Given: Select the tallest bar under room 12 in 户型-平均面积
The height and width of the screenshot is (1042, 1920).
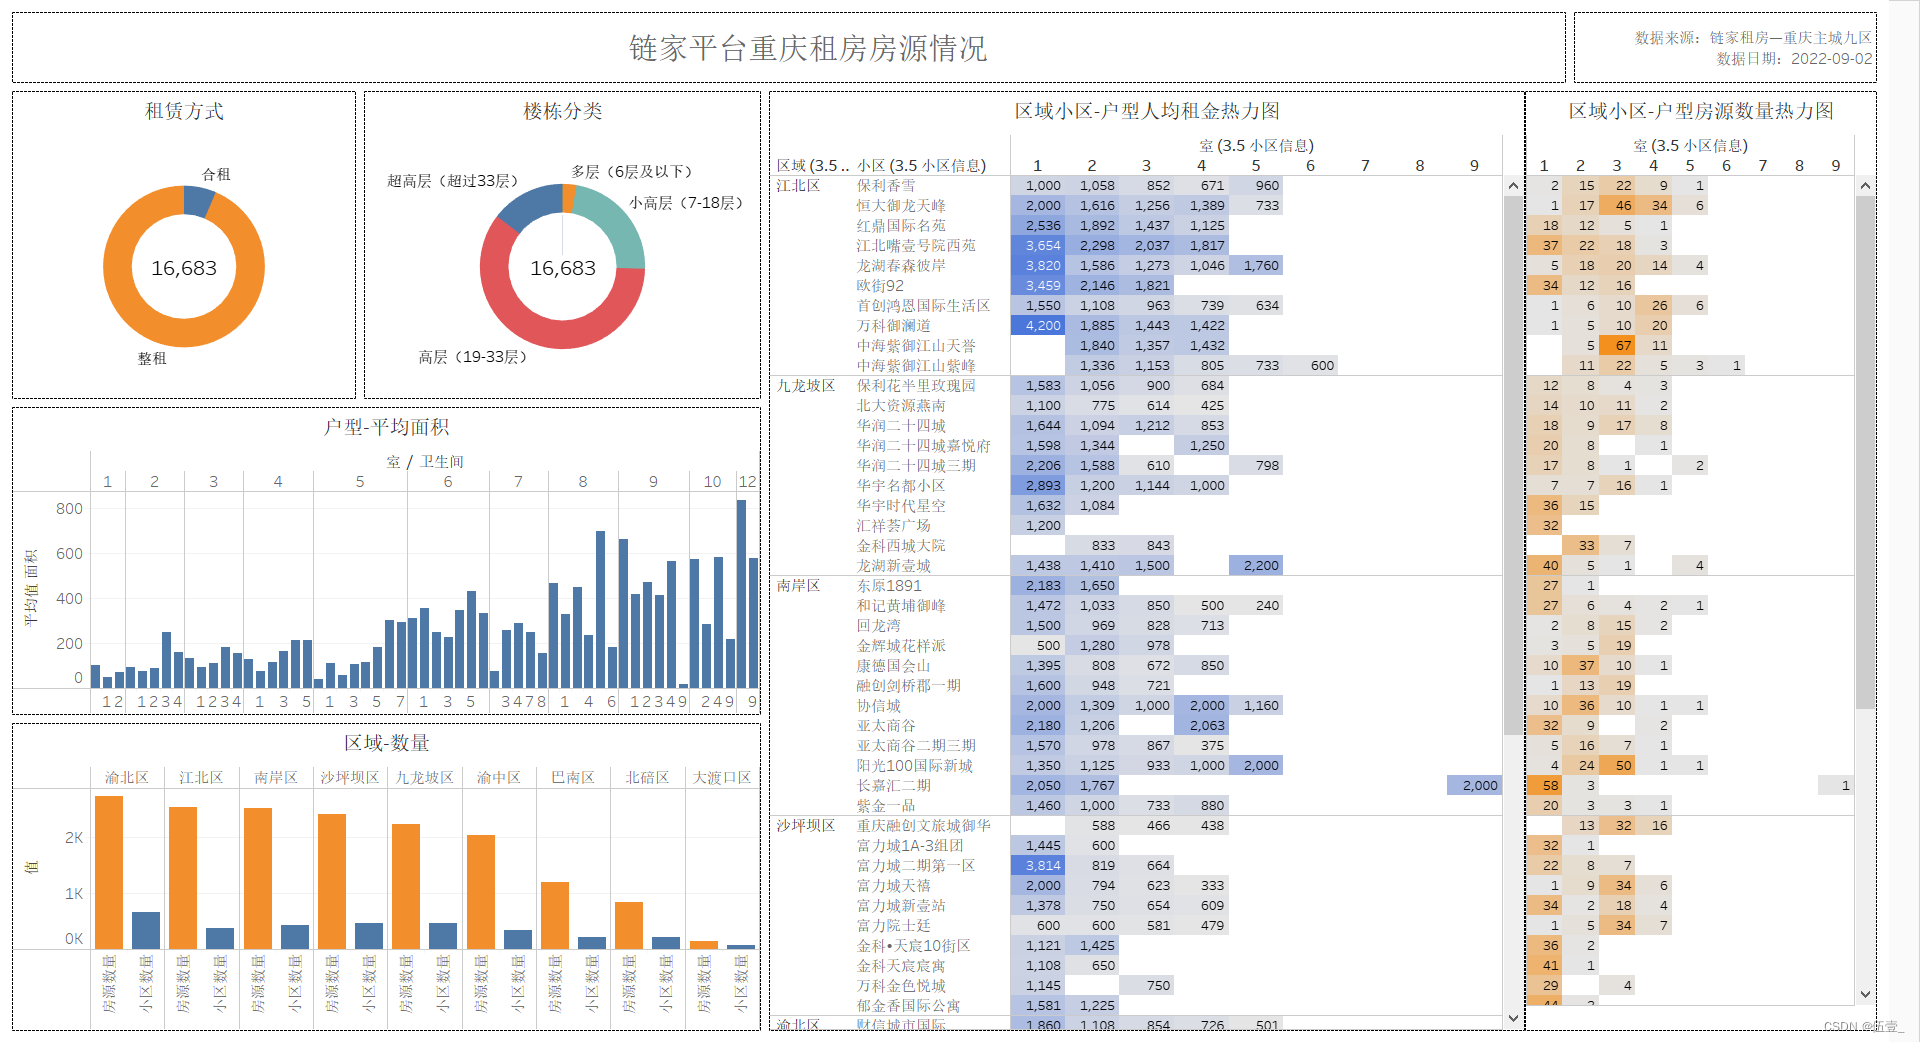Looking at the screenshot, I should pos(741,594).
